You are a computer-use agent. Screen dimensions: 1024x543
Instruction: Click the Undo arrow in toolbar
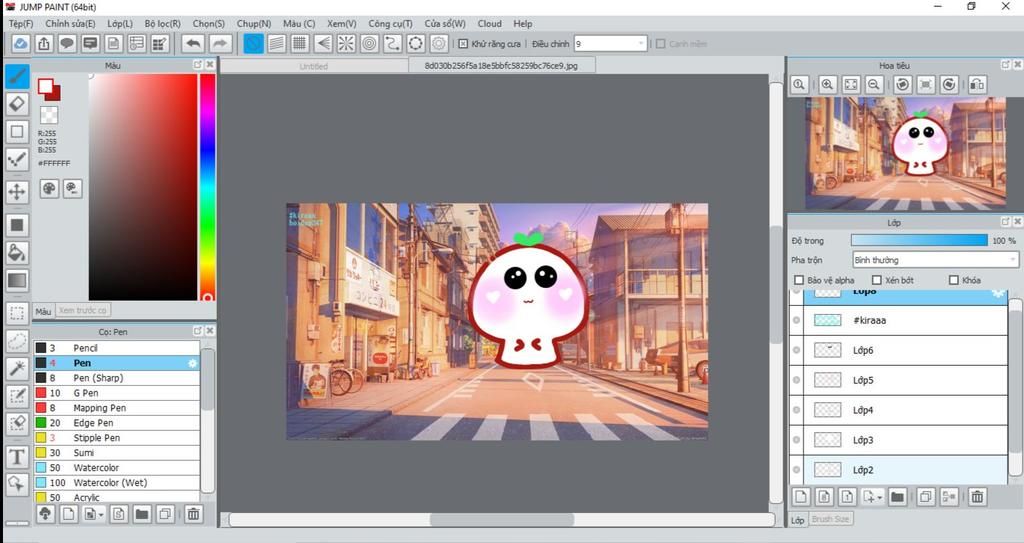(x=193, y=44)
